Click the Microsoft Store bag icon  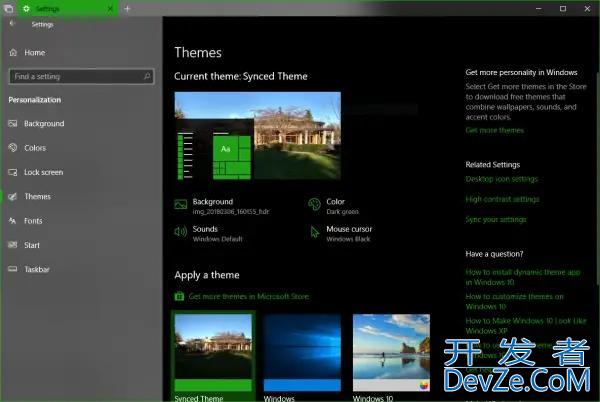[x=179, y=296]
